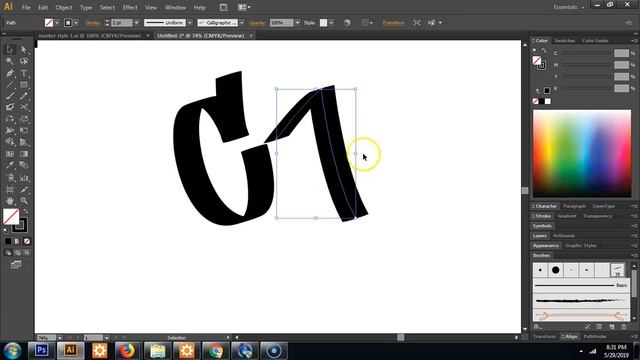
Task: Launch Photoshop from the taskbar
Action: point(41,351)
